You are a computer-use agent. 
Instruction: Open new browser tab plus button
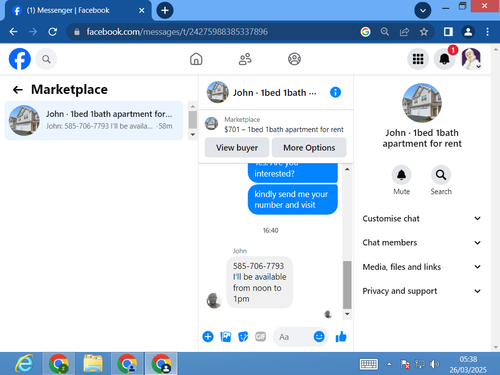[165, 10]
